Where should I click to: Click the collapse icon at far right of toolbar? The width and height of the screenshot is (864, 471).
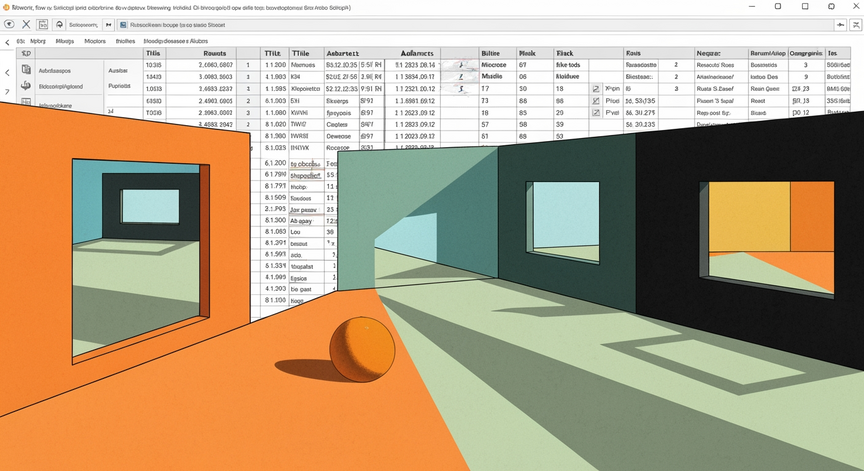856,25
